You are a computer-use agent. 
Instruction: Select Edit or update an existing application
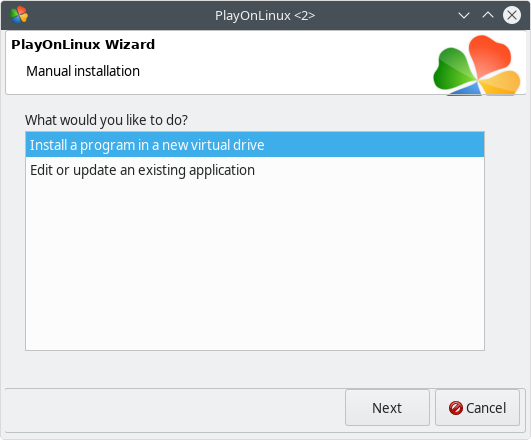[x=255, y=170]
